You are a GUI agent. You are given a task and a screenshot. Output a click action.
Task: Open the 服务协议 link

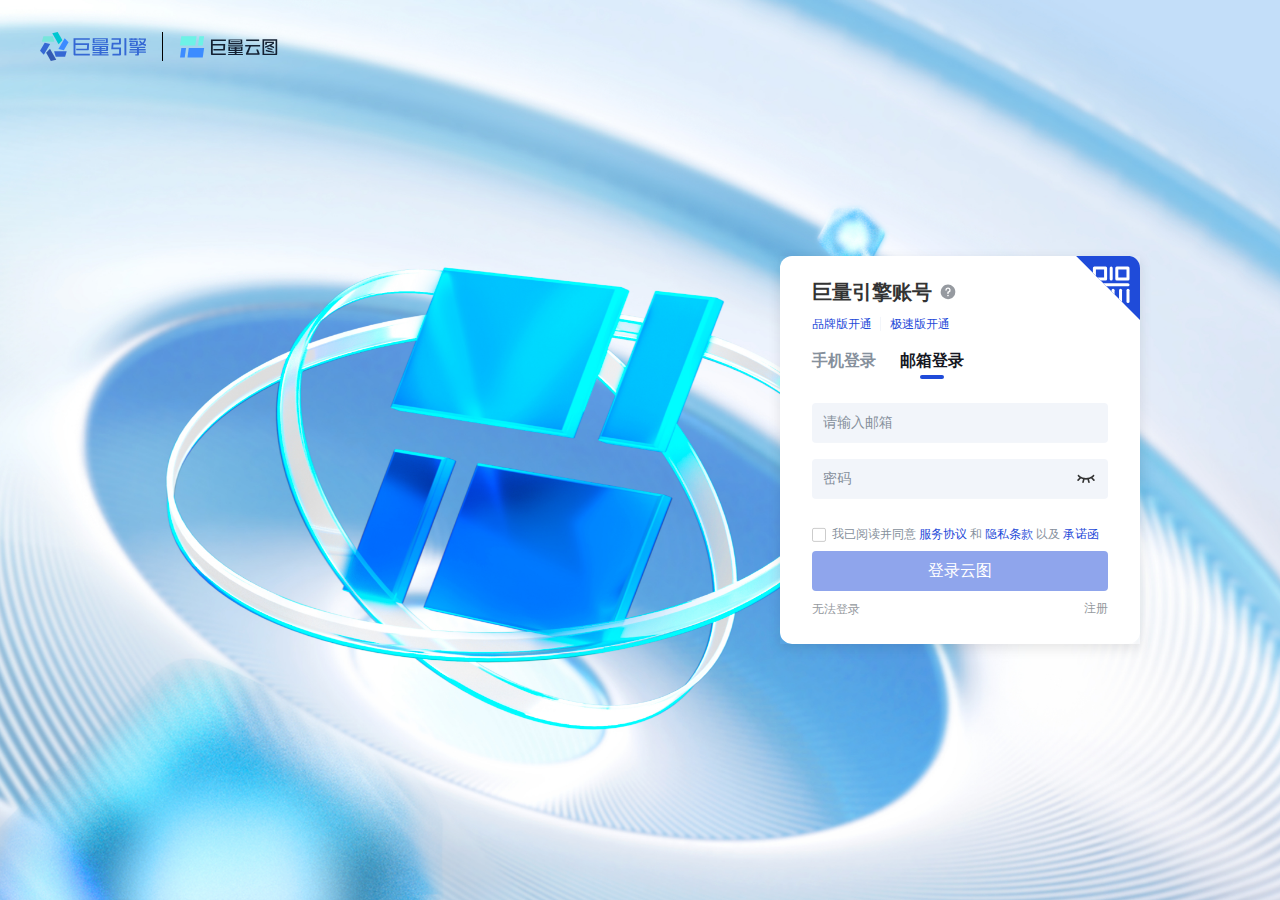(943, 534)
